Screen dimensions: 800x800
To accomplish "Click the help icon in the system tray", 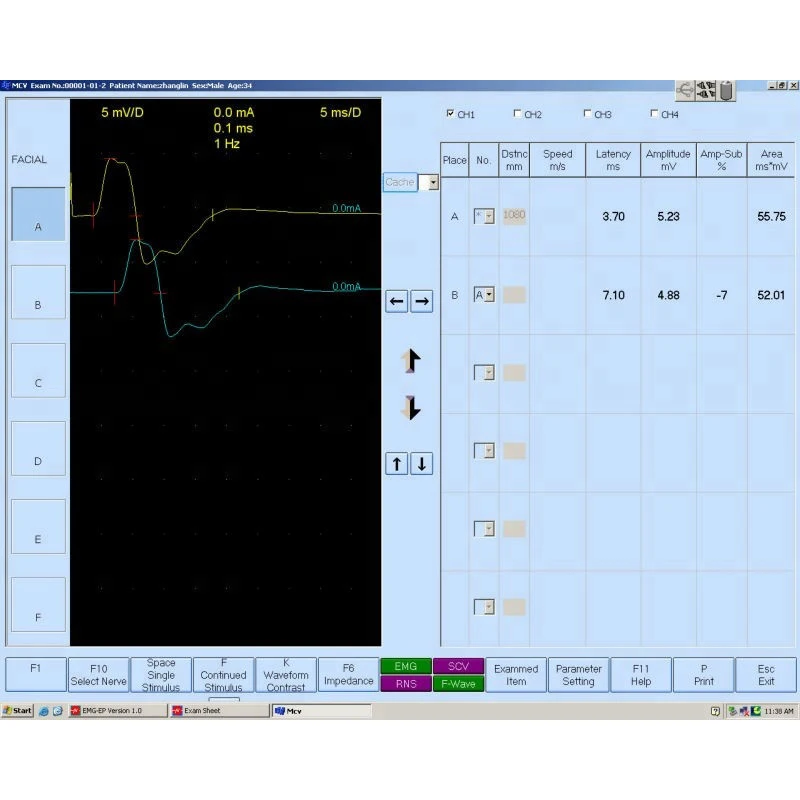I will pyautogui.click(x=715, y=711).
